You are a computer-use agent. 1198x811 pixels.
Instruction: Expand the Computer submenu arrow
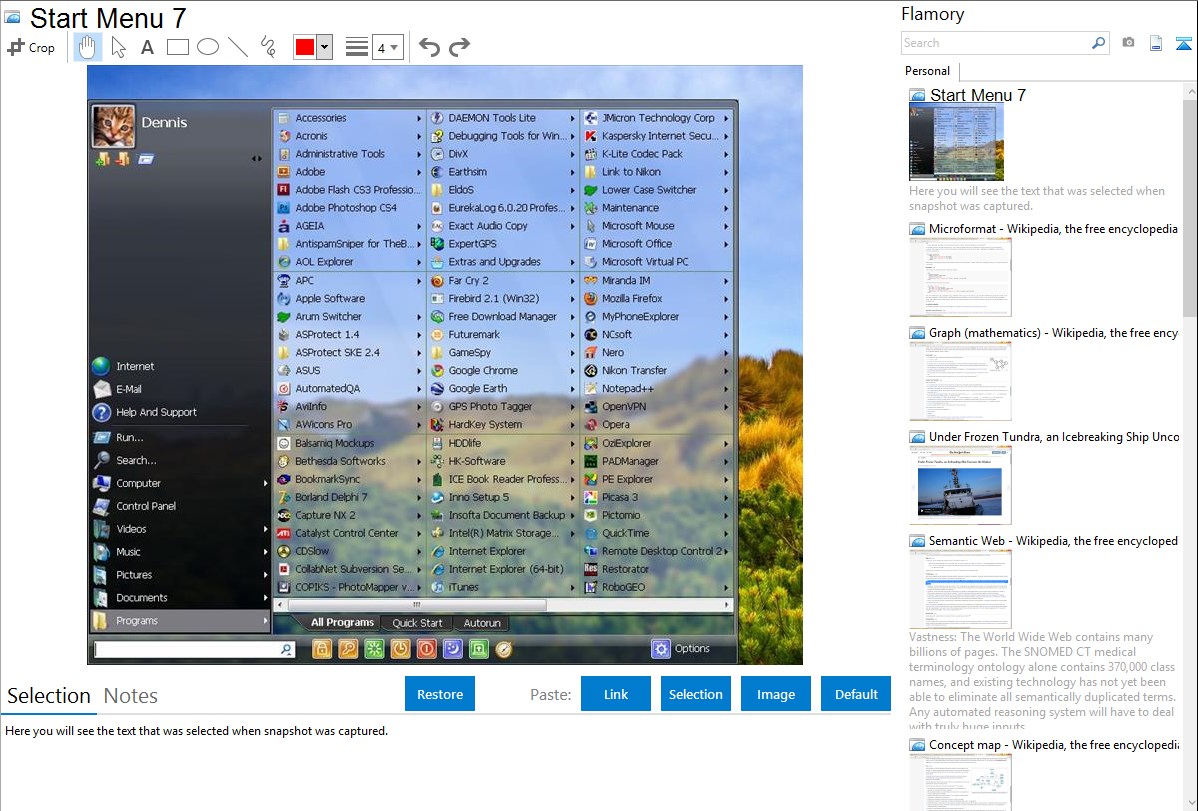point(265,483)
